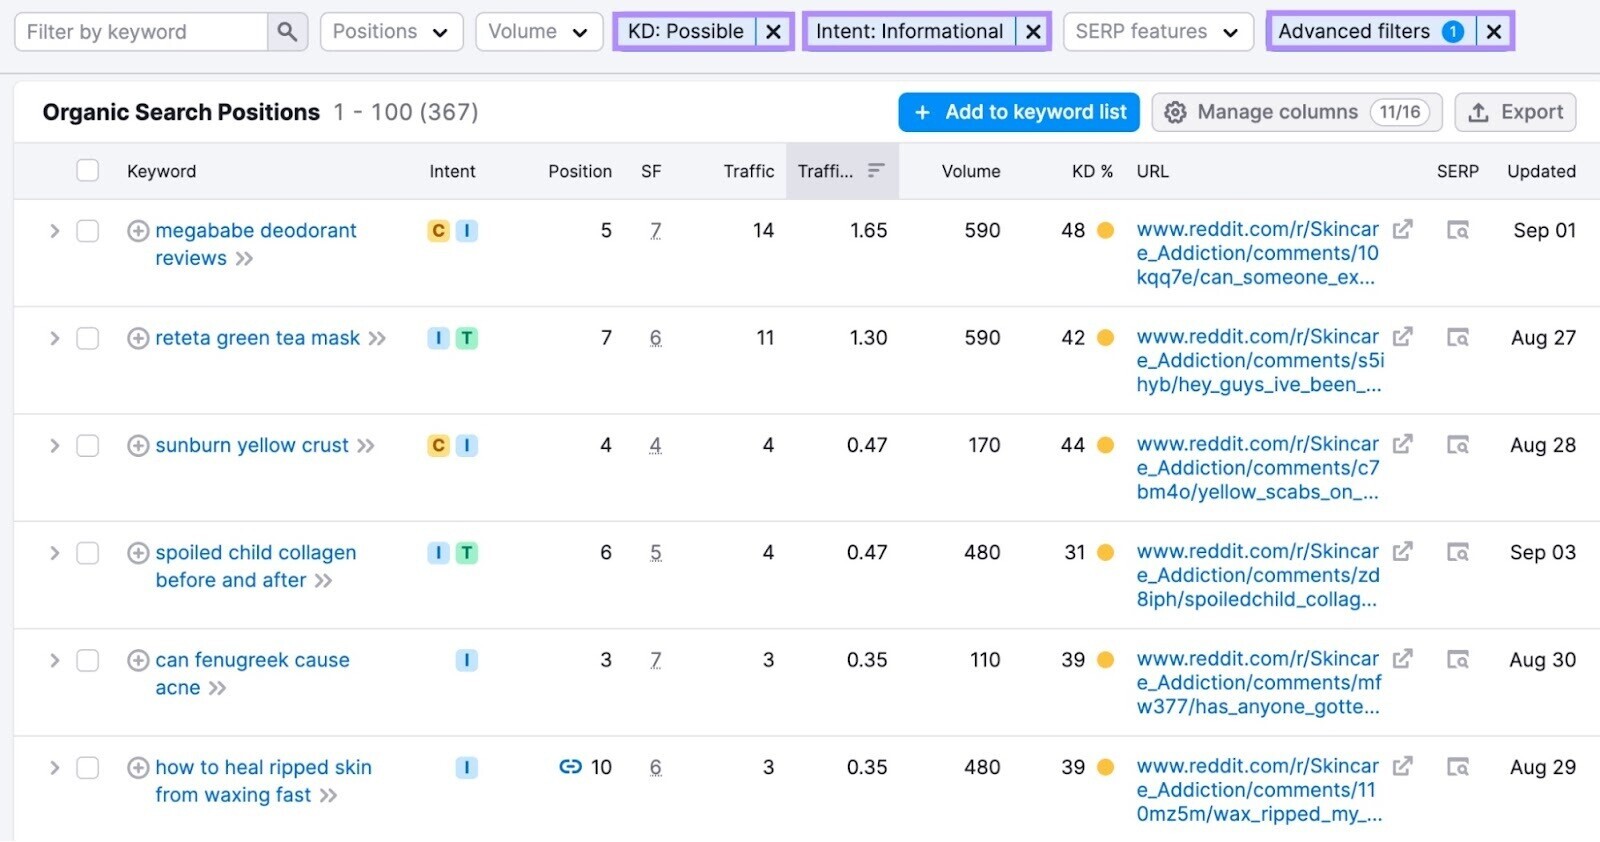Screen dimensions: 1600x842
Task: Click the search magnifier icon in keyword filter
Action: (287, 32)
